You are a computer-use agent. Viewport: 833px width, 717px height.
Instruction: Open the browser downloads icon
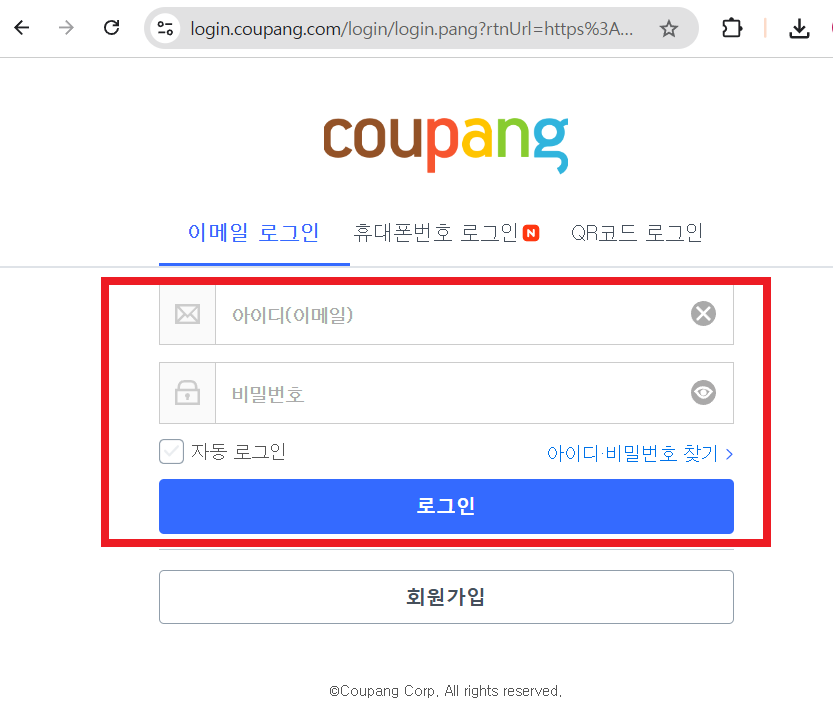click(799, 29)
